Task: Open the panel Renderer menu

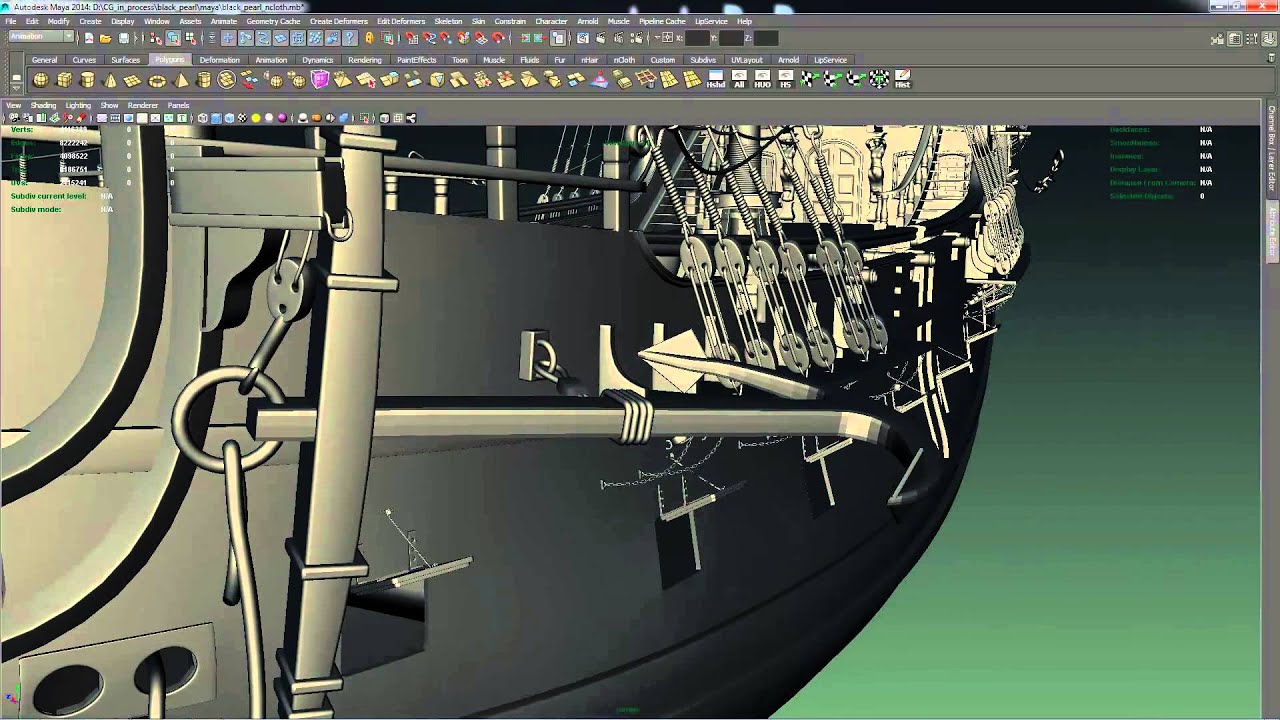Action: (143, 105)
